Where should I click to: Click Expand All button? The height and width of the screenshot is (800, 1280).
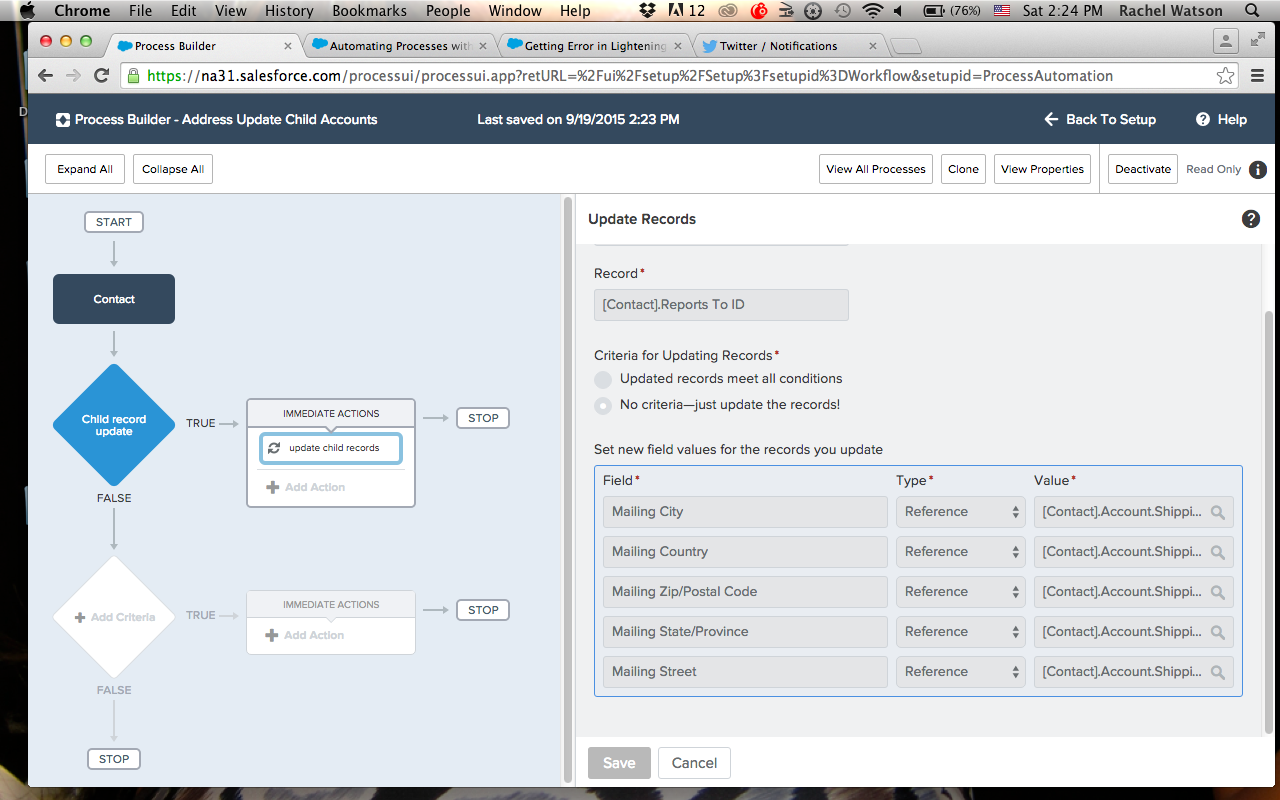(x=85, y=170)
